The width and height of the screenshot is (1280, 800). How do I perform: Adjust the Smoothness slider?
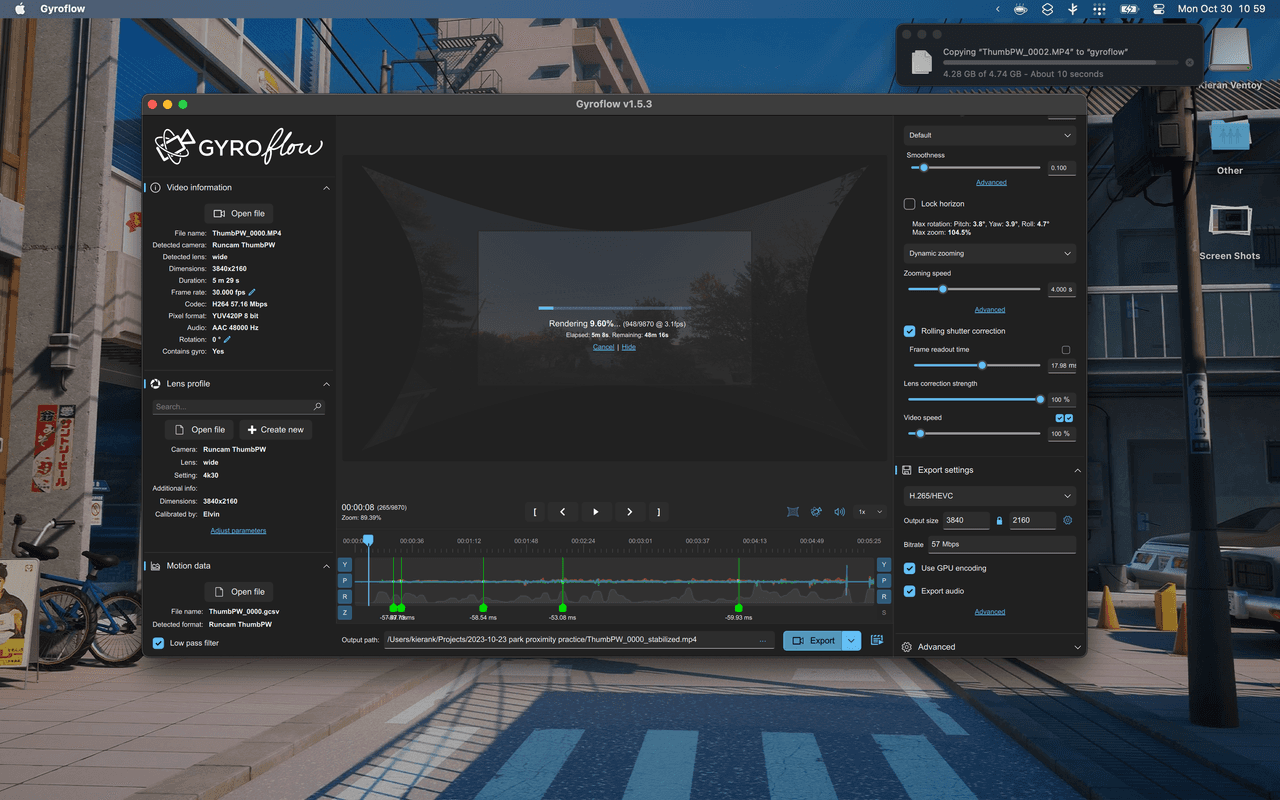(x=924, y=168)
